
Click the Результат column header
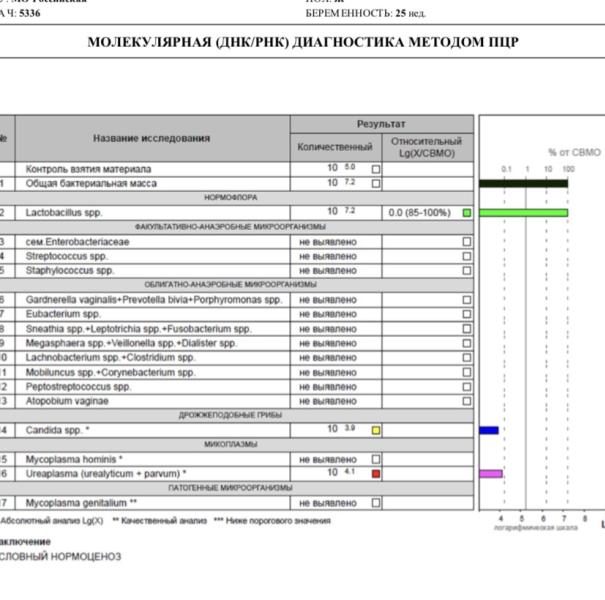tap(381, 124)
